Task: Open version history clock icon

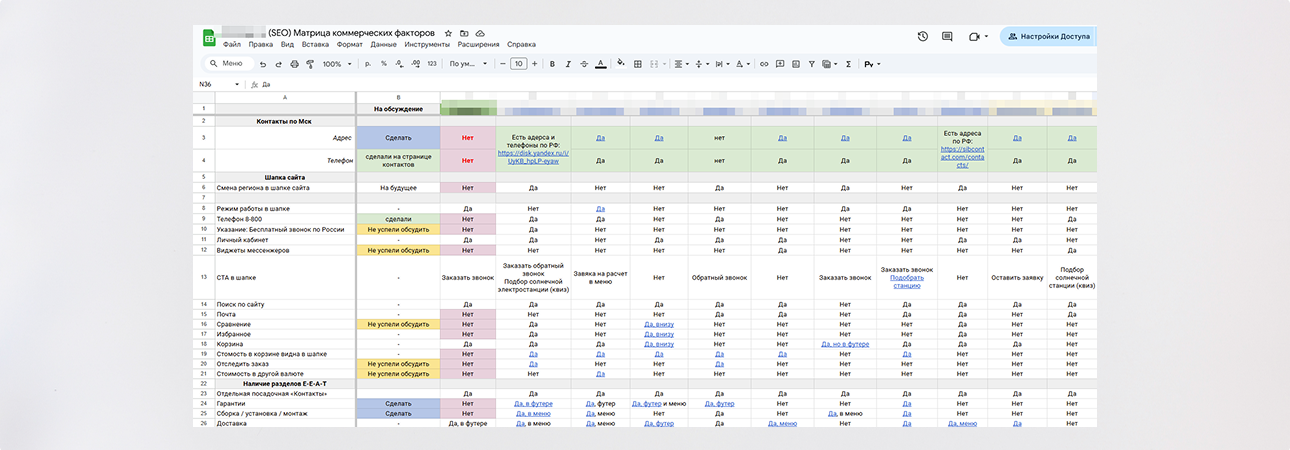Action: (922, 36)
